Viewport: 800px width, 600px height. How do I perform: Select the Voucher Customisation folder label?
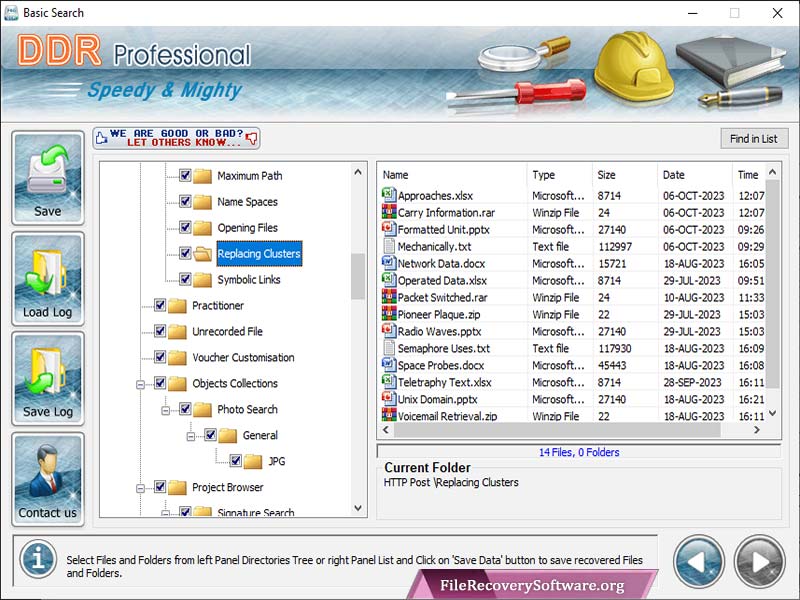point(243,358)
